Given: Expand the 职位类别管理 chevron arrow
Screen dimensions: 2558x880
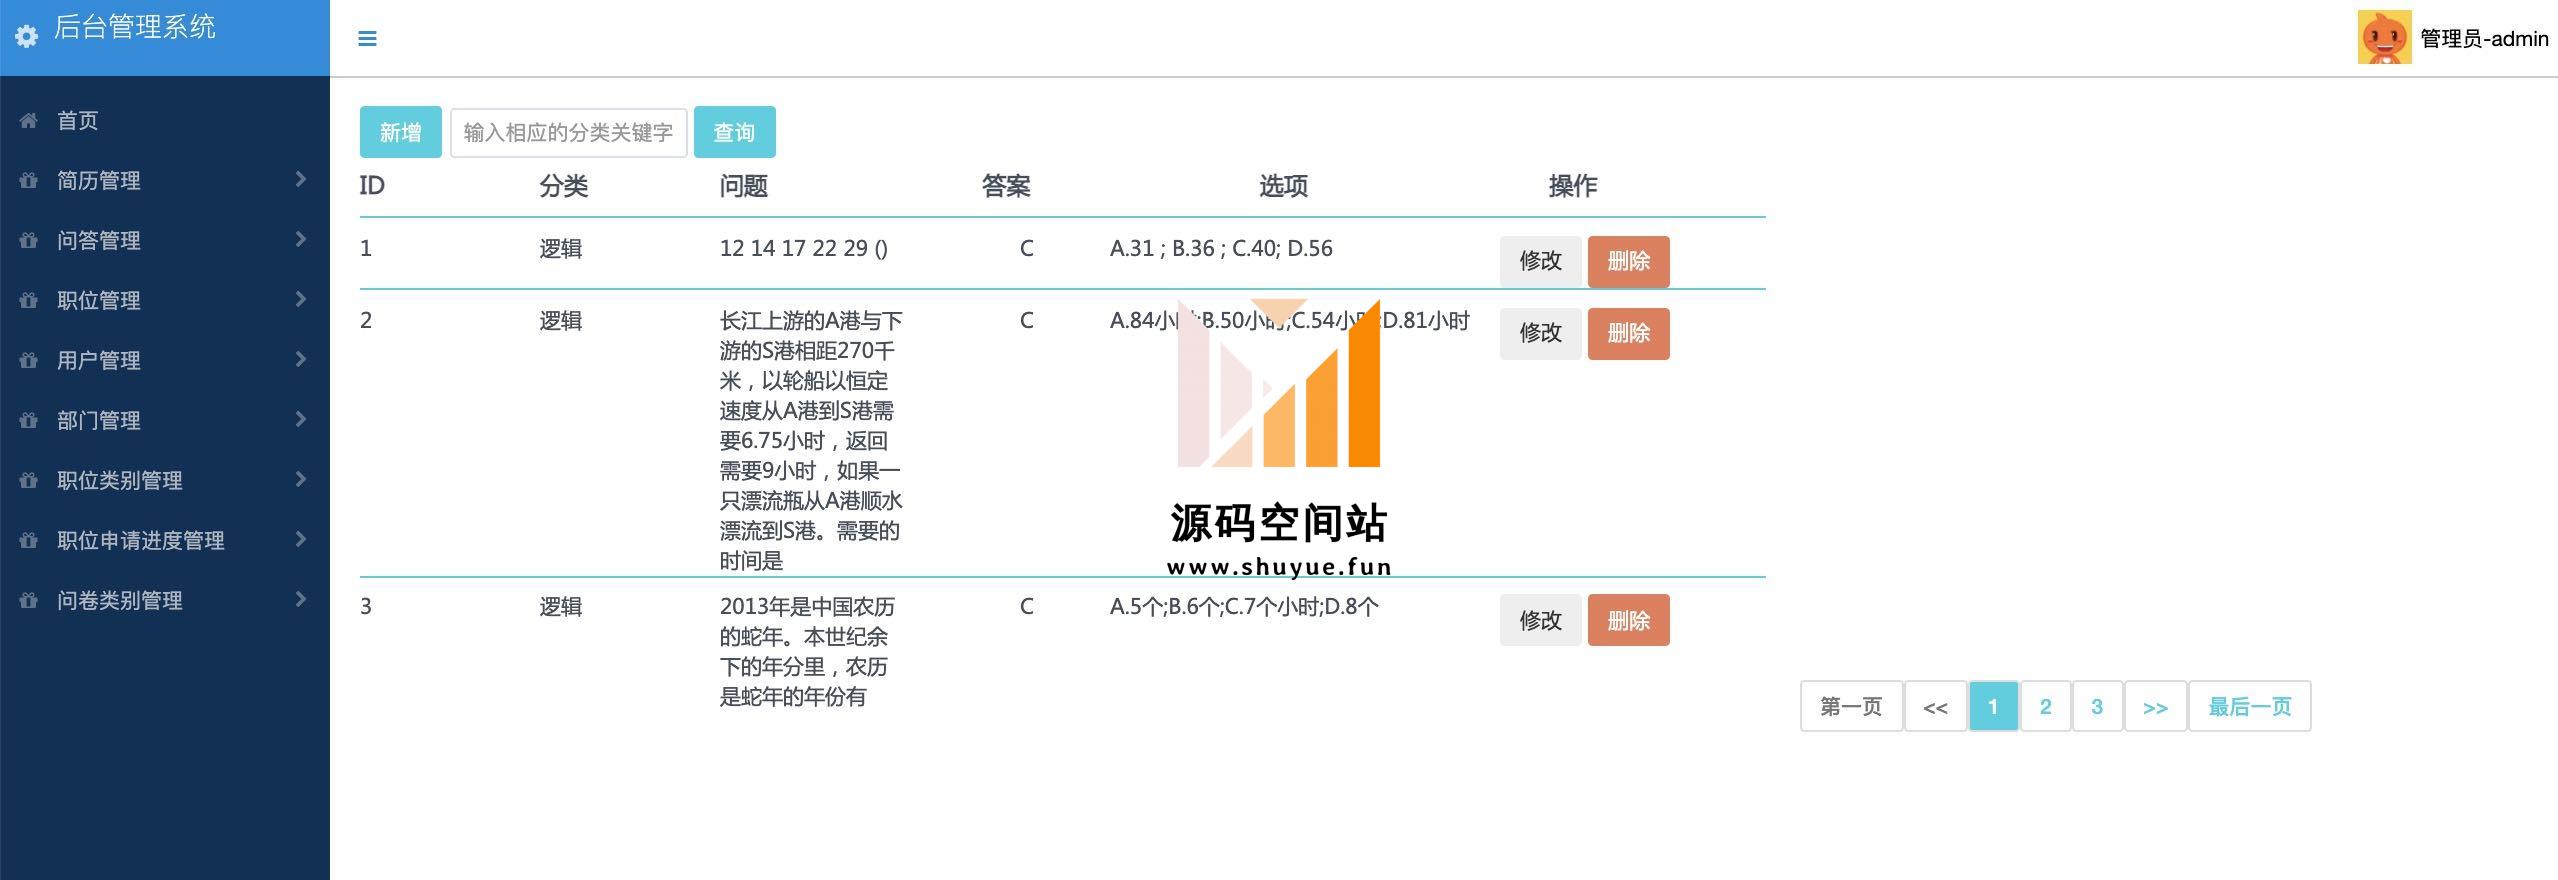Looking at the screenshot, I should pos(300,480).
